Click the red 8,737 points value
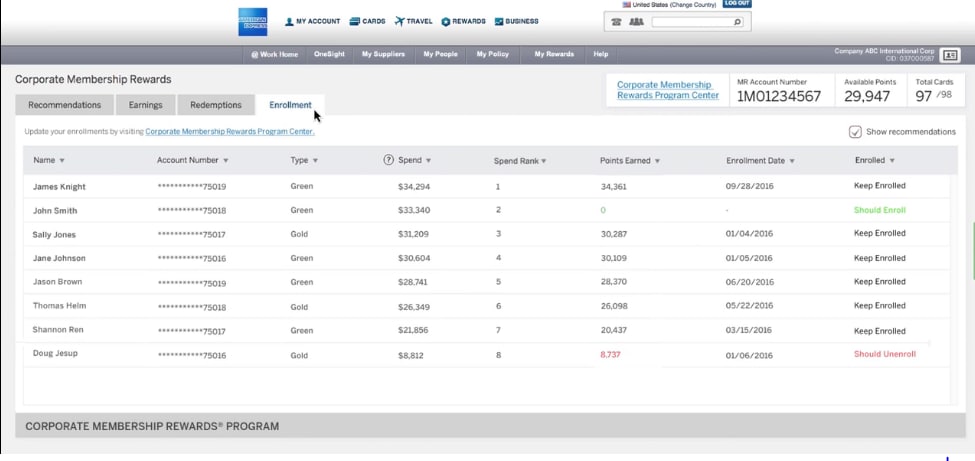This screenshot has height=461, width=975. tap(611, 355)
